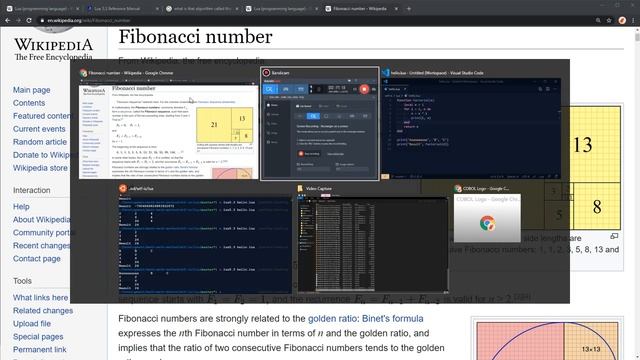The height and width of the screenshot is (360, 640).
Task: Click the Chrome back arrow
Action: [x=8, y=20]
